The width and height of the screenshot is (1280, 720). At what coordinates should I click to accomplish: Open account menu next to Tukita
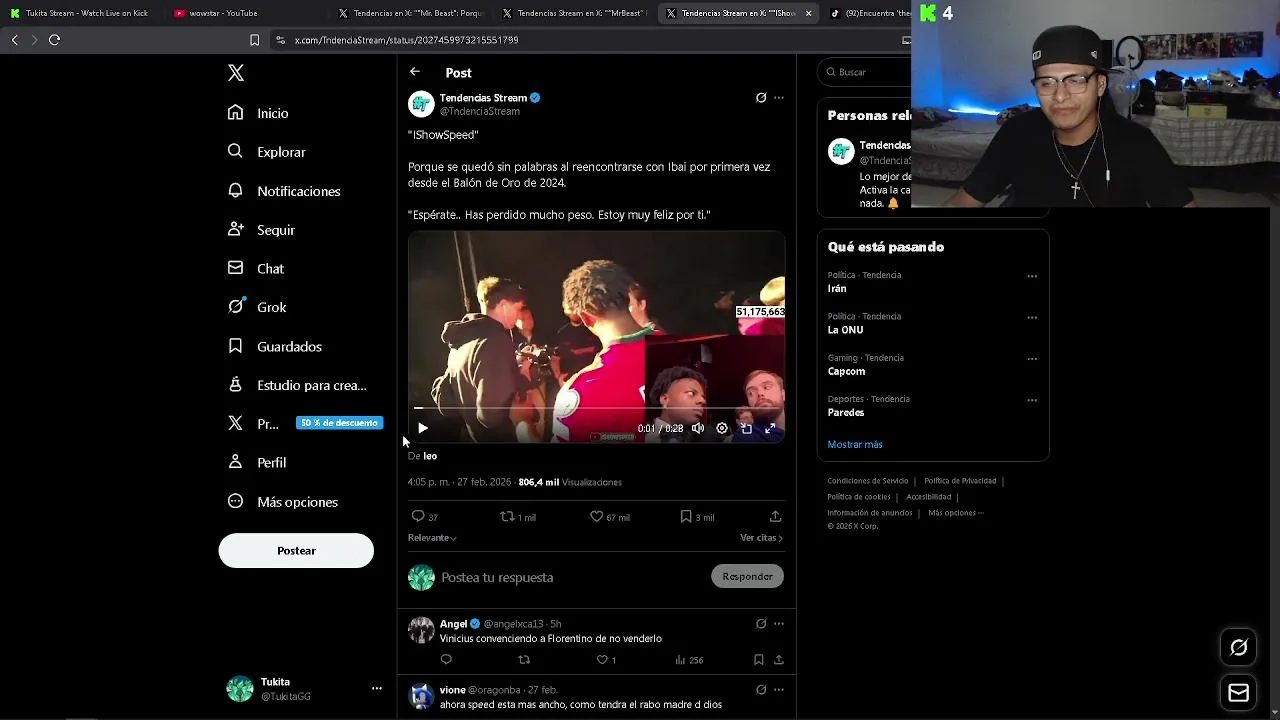coord(377,688)
